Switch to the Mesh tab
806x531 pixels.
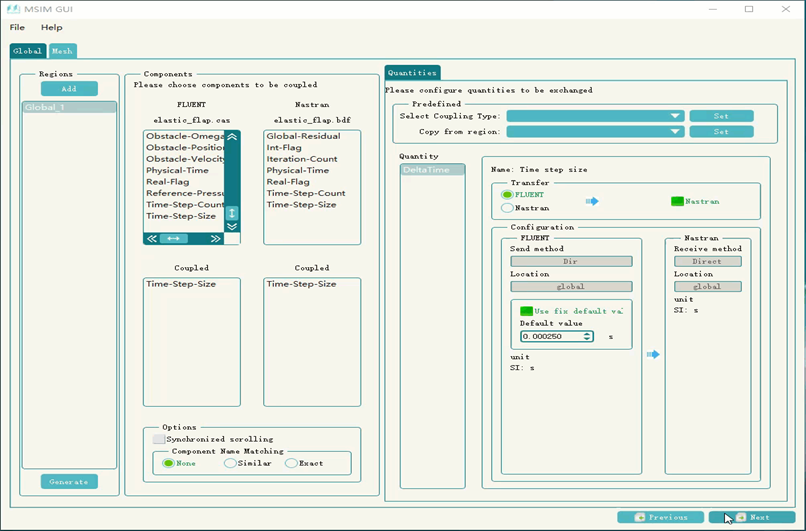tap(62, 51)
